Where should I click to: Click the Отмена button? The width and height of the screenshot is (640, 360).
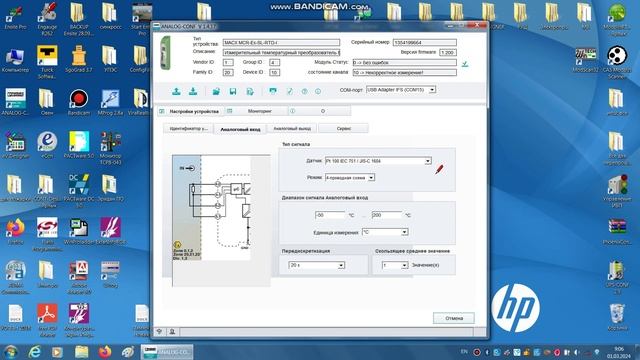(453, 318)
